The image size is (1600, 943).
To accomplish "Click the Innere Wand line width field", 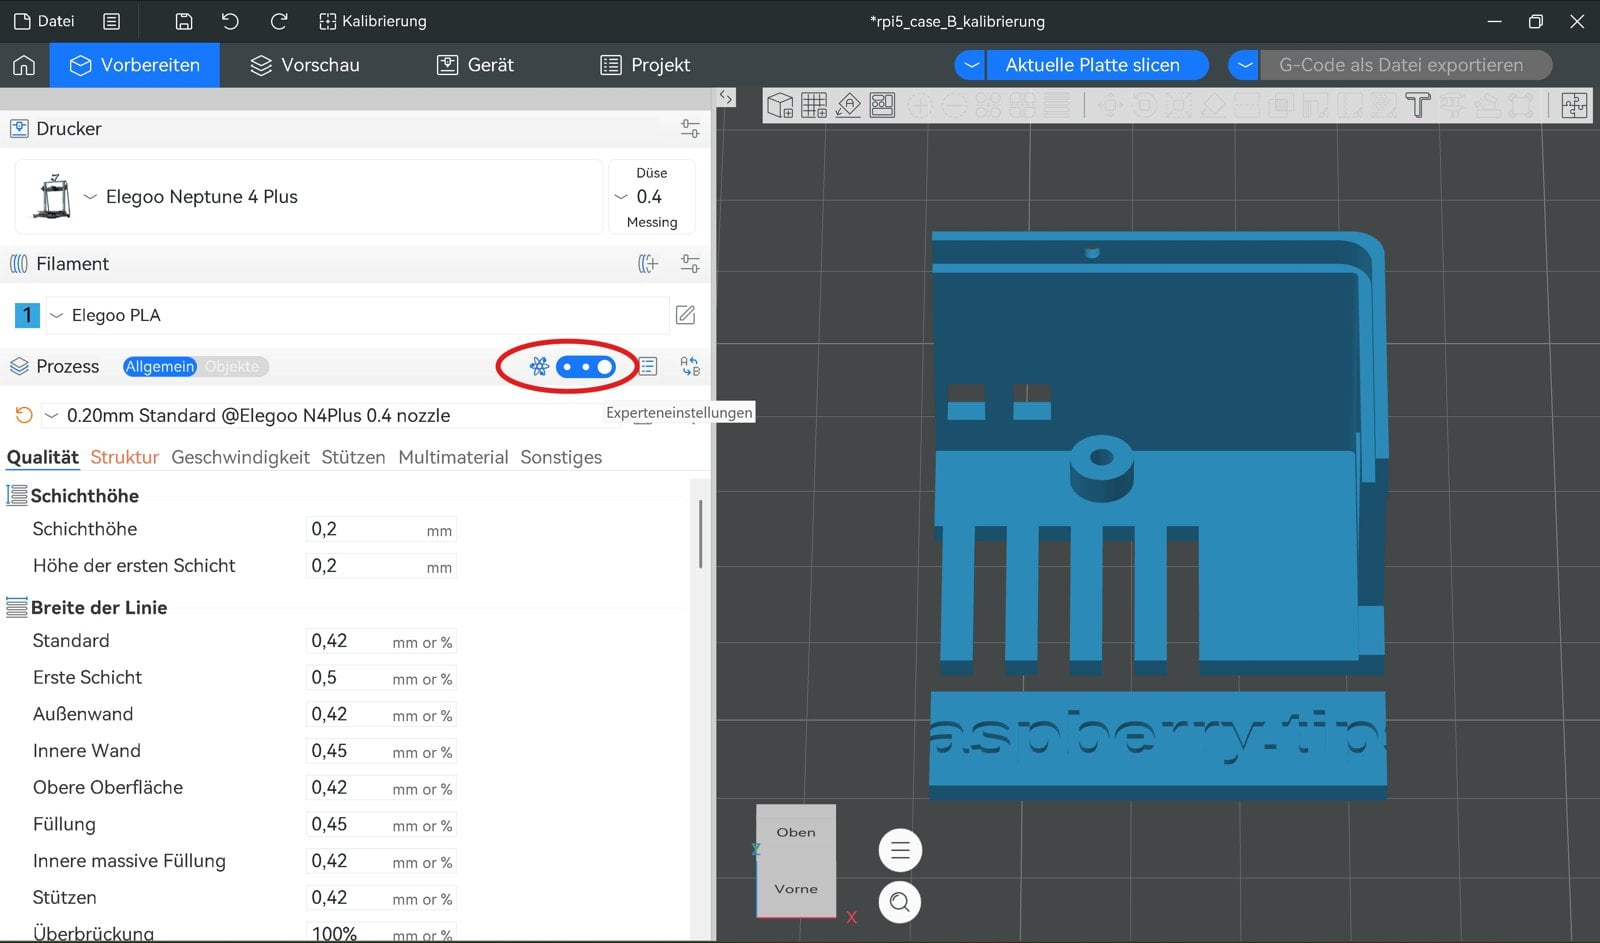I will point(381,751).
